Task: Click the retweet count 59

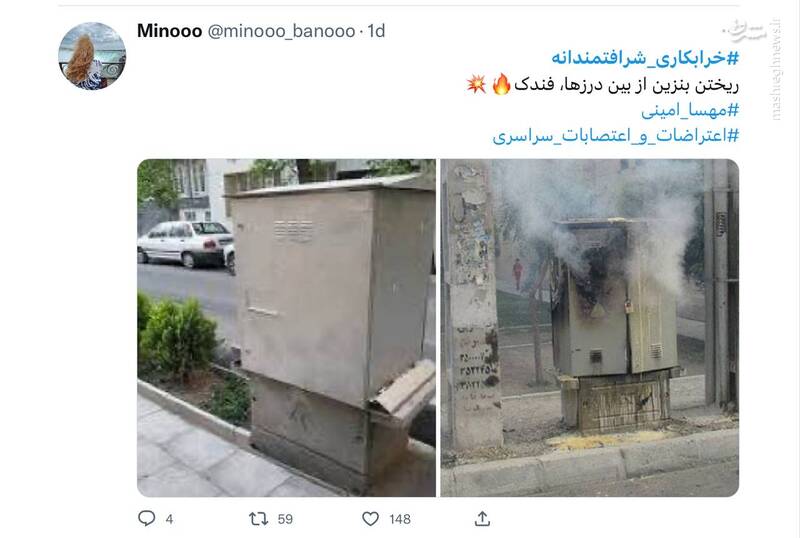Action: 285,519
